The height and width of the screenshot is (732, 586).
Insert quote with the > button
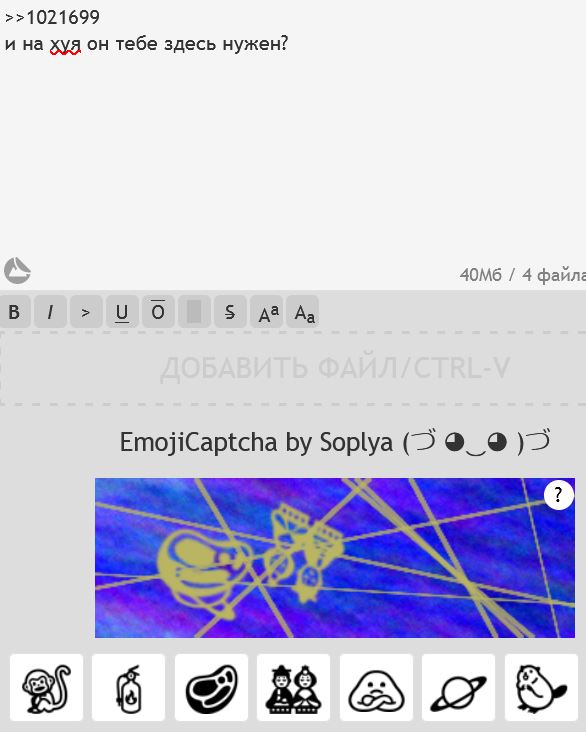[x=86, y=311]
